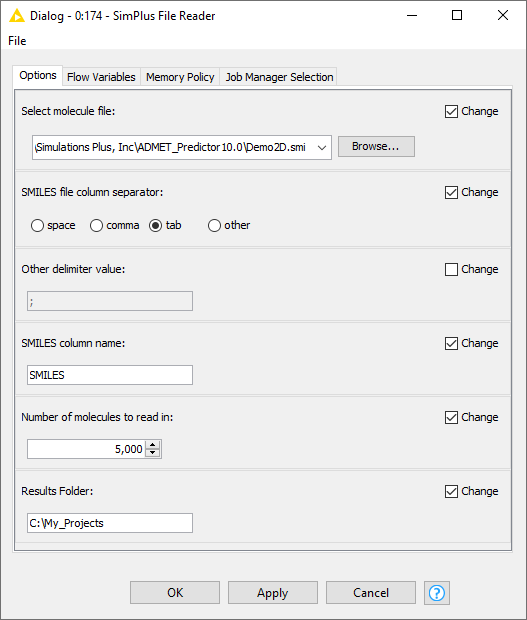Select the comma separator radio button
The width and height of the screenshot is (527, 620).
[x=96, y=225]
